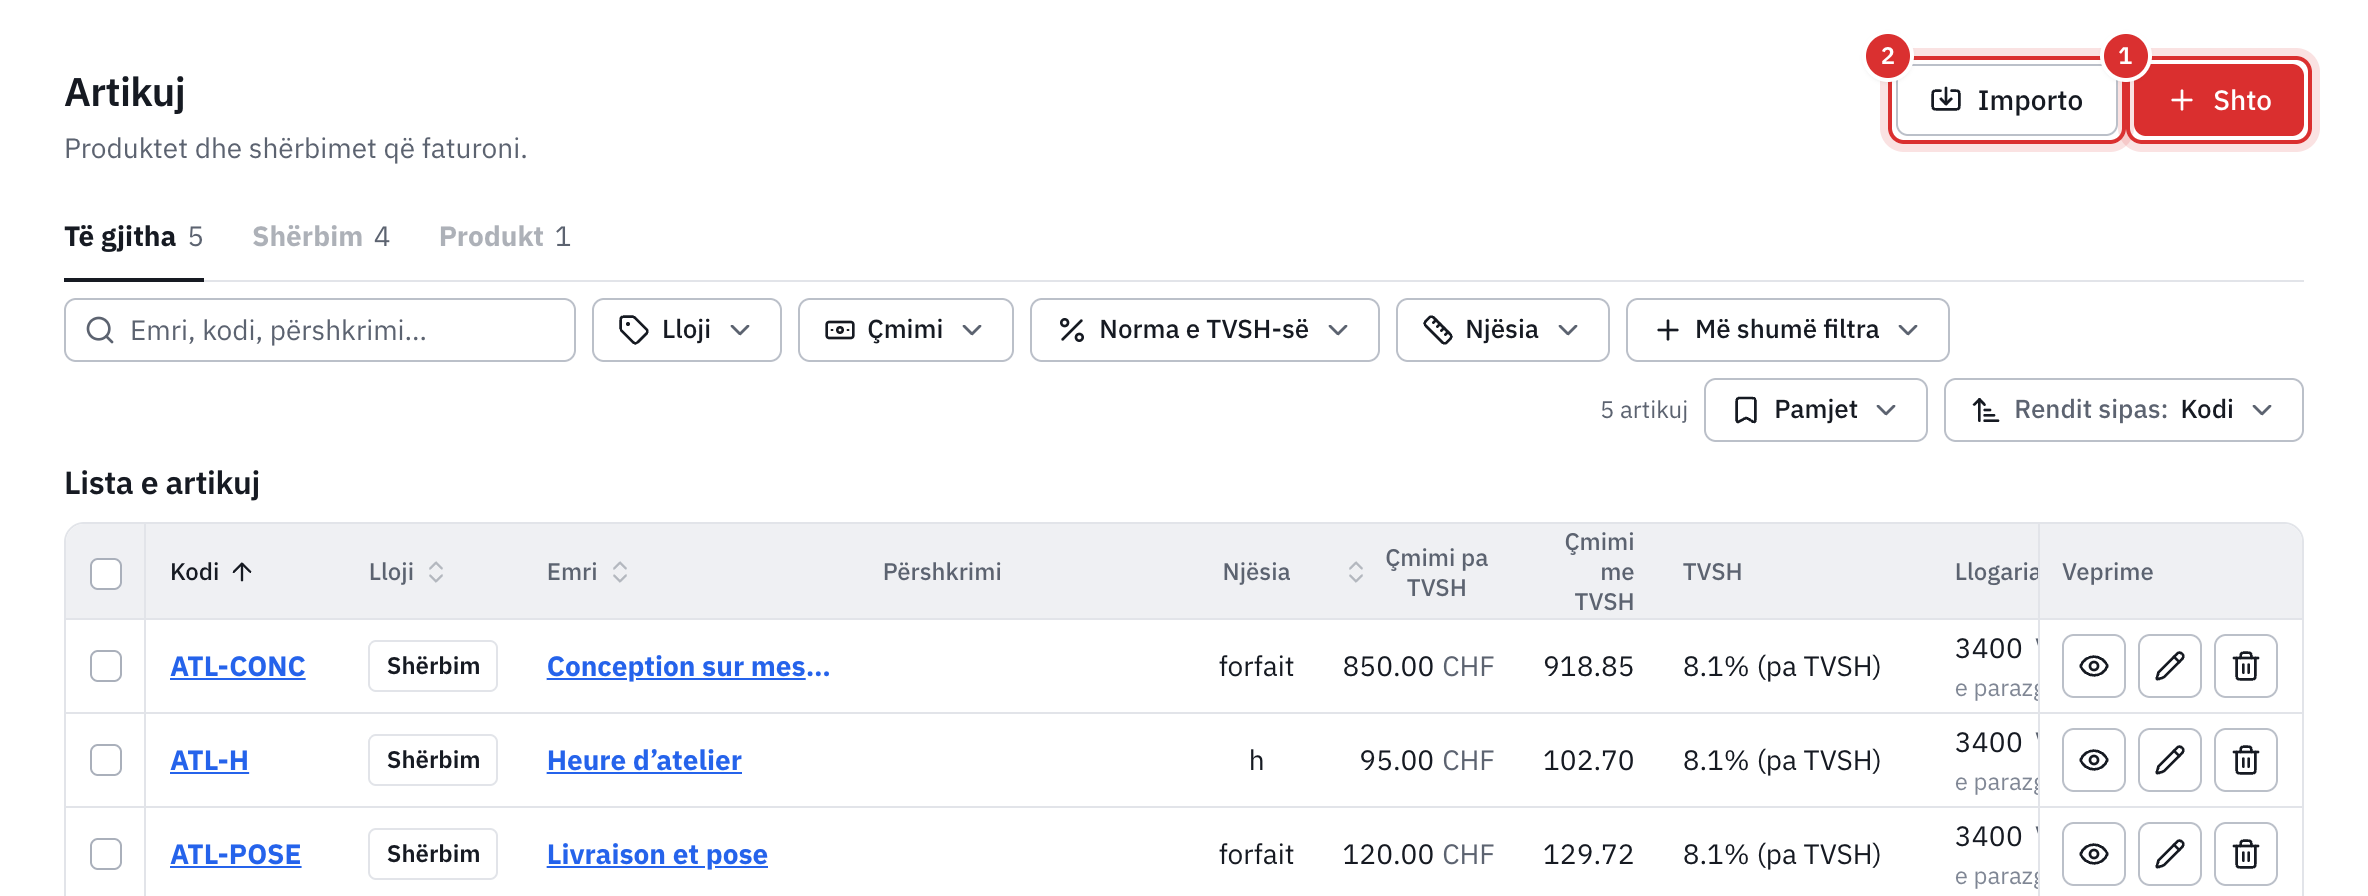The width and height of the screenshot is (2368, 896).
Task: Delete the ATL-CONC item trash icon
Action: coord(2246,666)
